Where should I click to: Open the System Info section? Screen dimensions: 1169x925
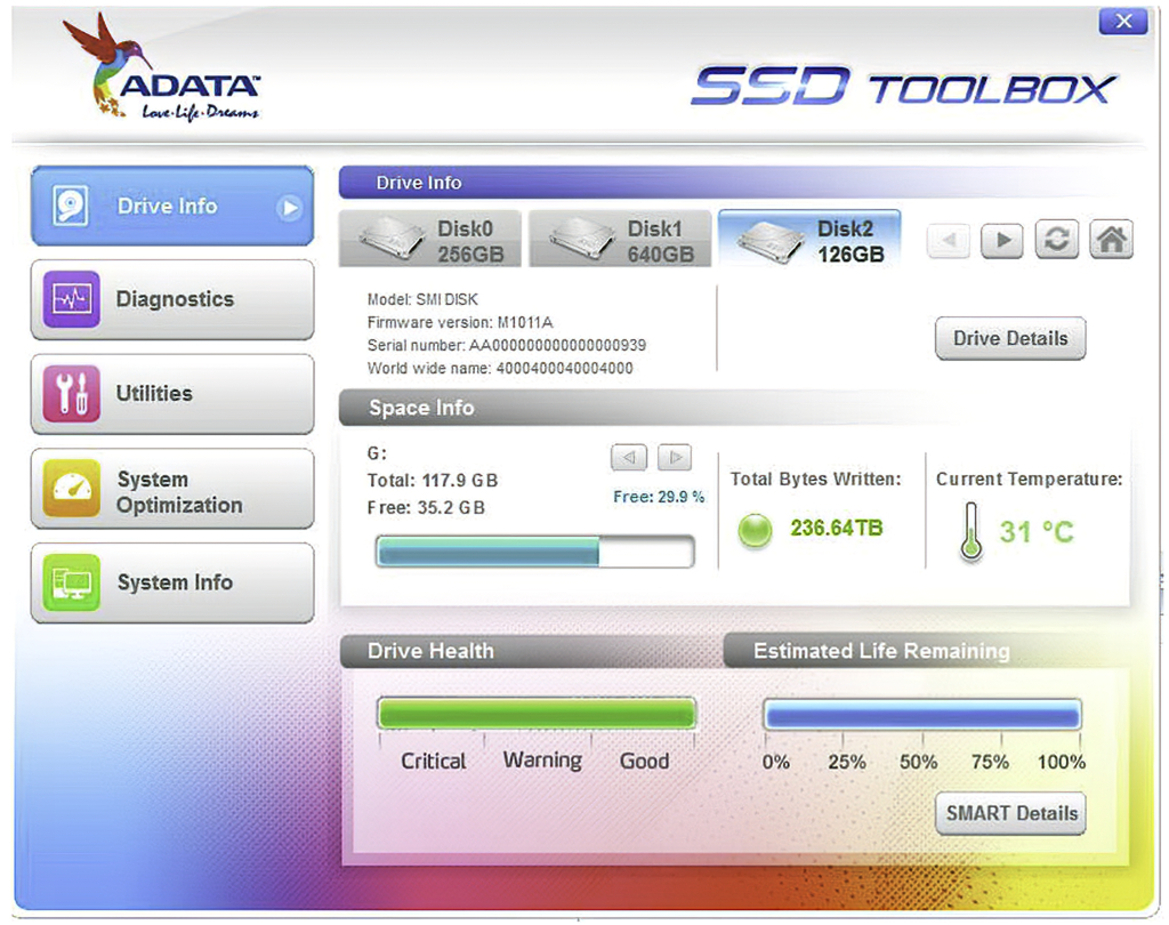pos(172,582)
